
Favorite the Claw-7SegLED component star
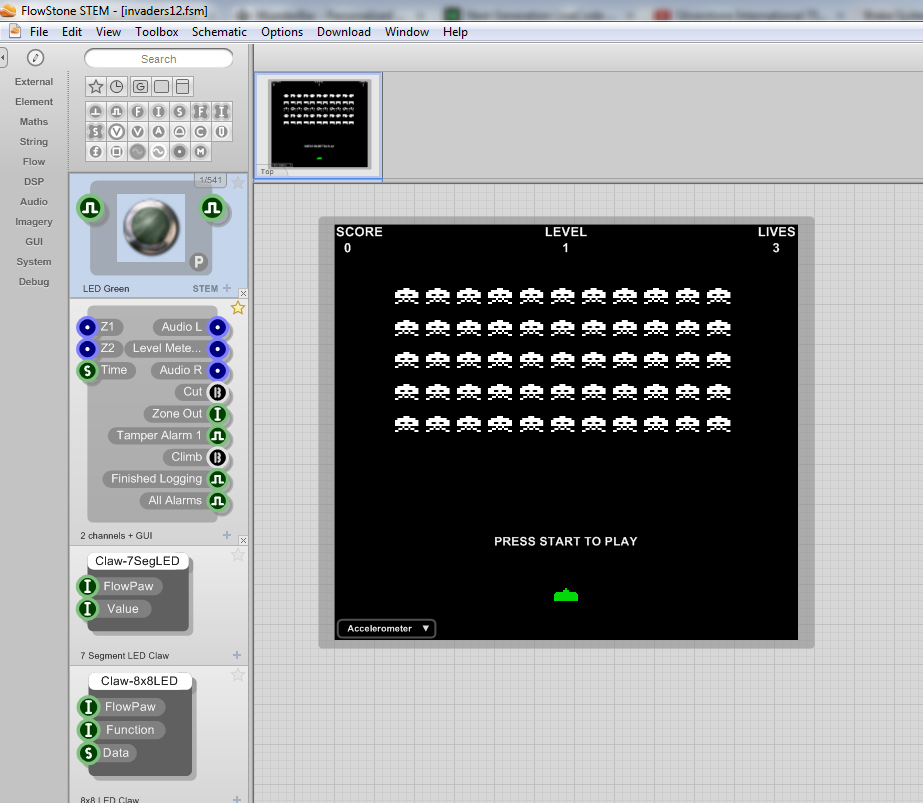pyautogui.click(x=238, y=555)
